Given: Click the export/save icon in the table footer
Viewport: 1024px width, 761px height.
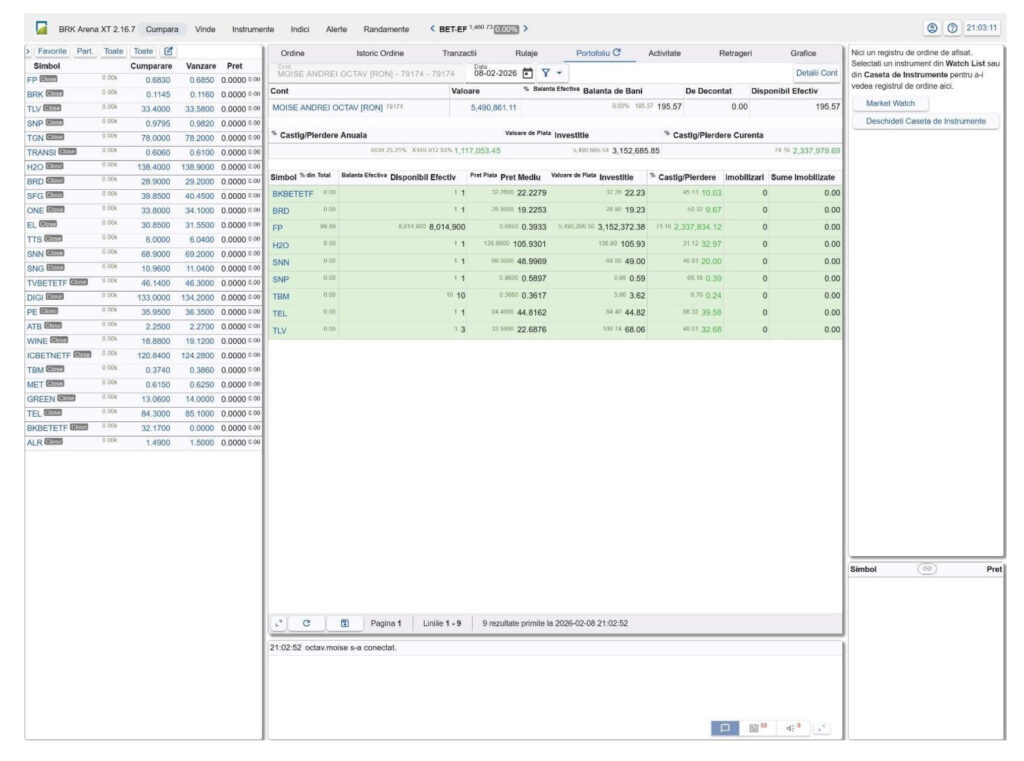Looking at the screenshot, I should coord(344,623).
